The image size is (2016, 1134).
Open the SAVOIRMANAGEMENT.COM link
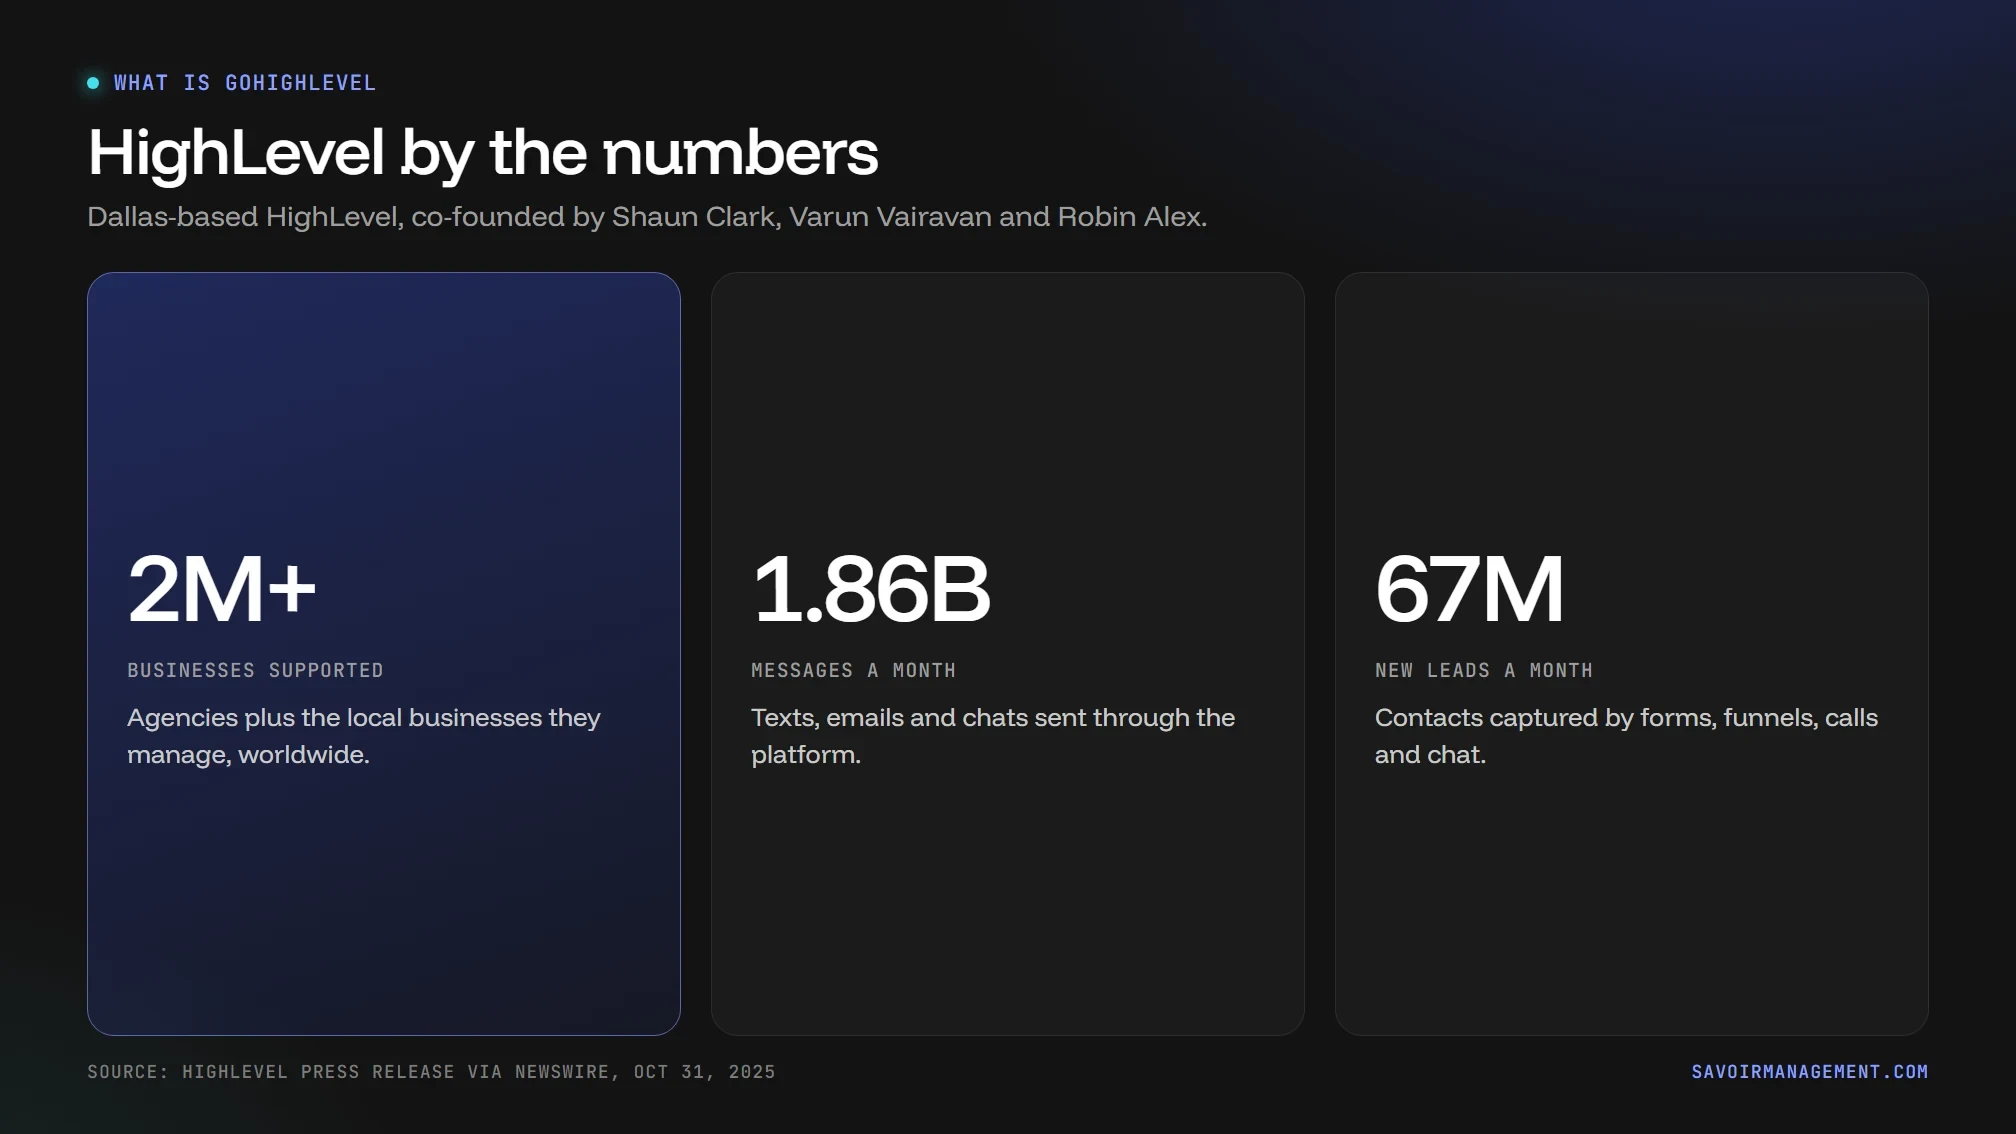[x=1810, y=1072]
